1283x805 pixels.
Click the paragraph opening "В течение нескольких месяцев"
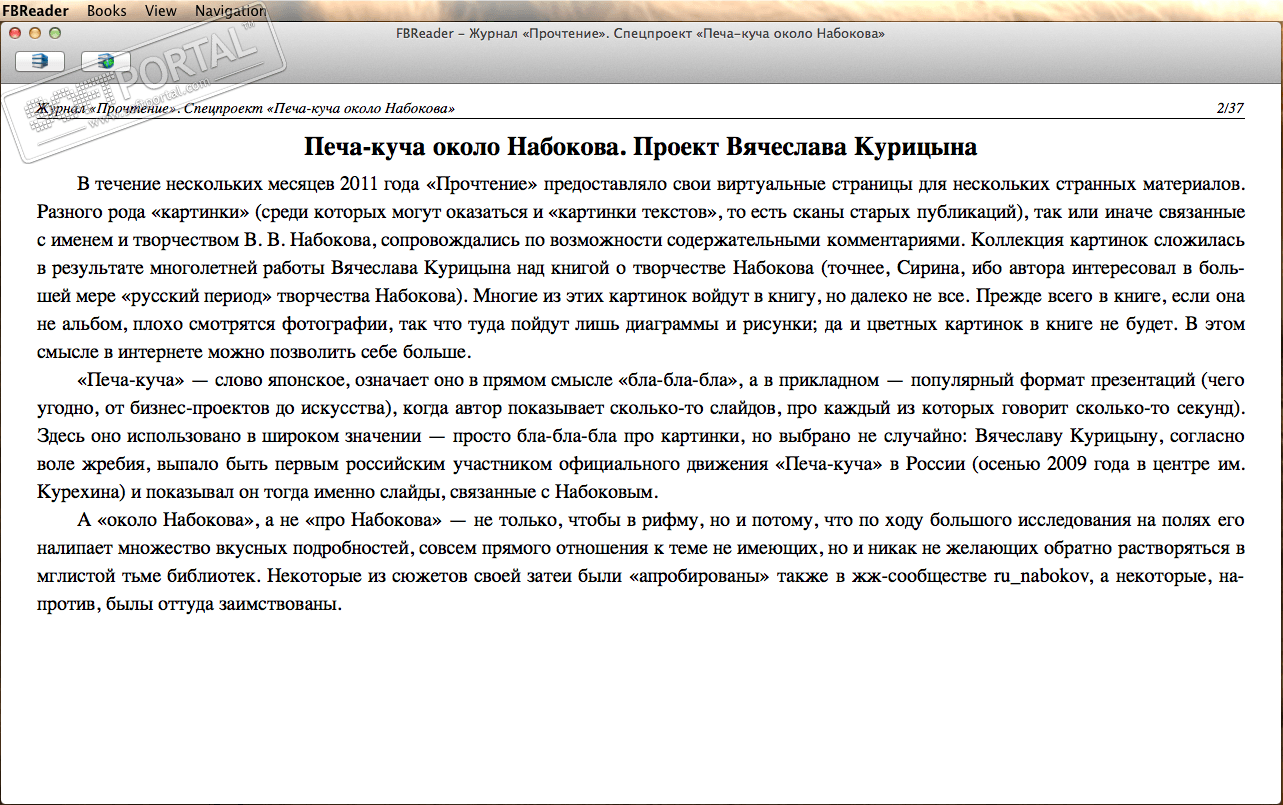click(x=641, y=269)
